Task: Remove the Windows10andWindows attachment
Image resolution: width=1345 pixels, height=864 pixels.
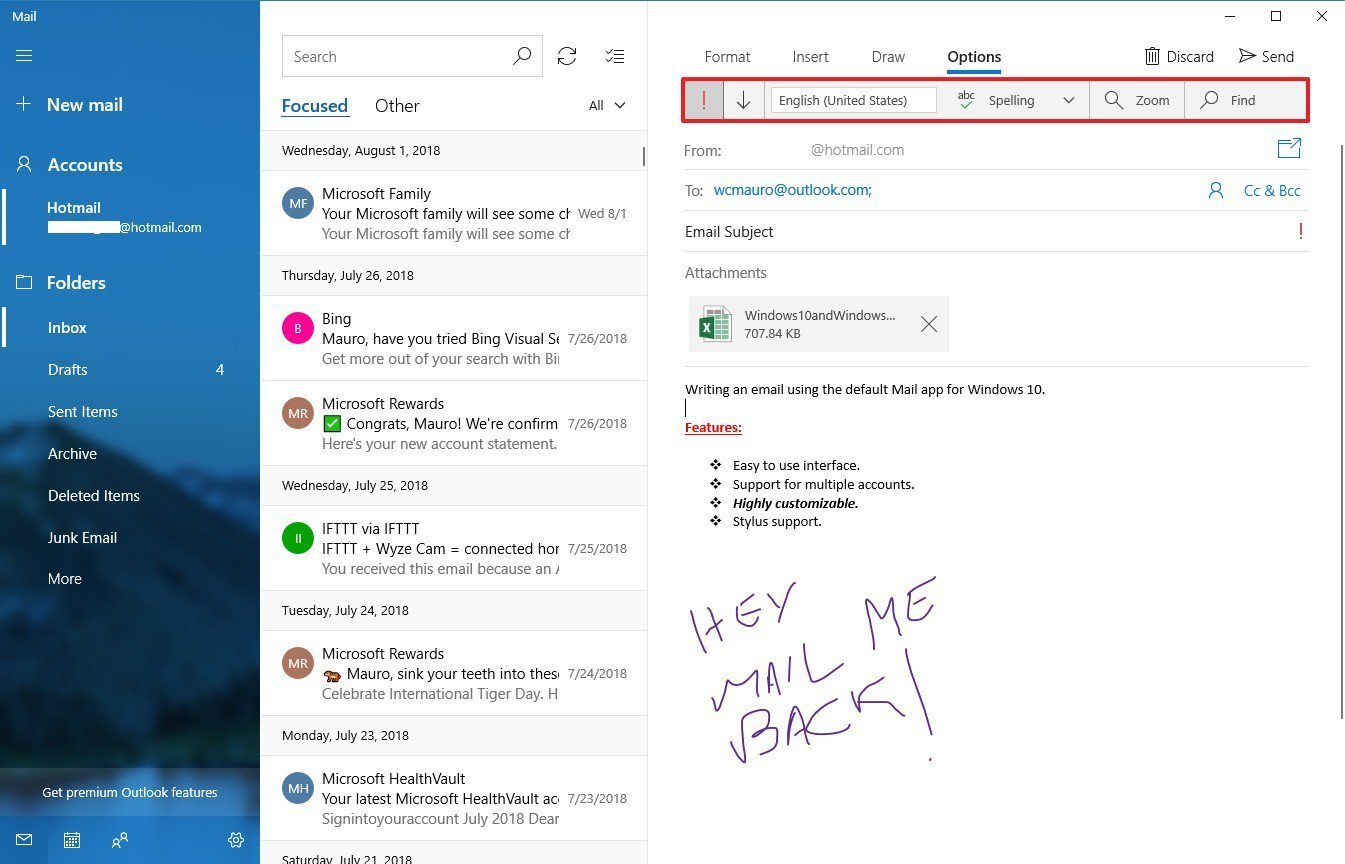Action: click(x=928, y=323)
